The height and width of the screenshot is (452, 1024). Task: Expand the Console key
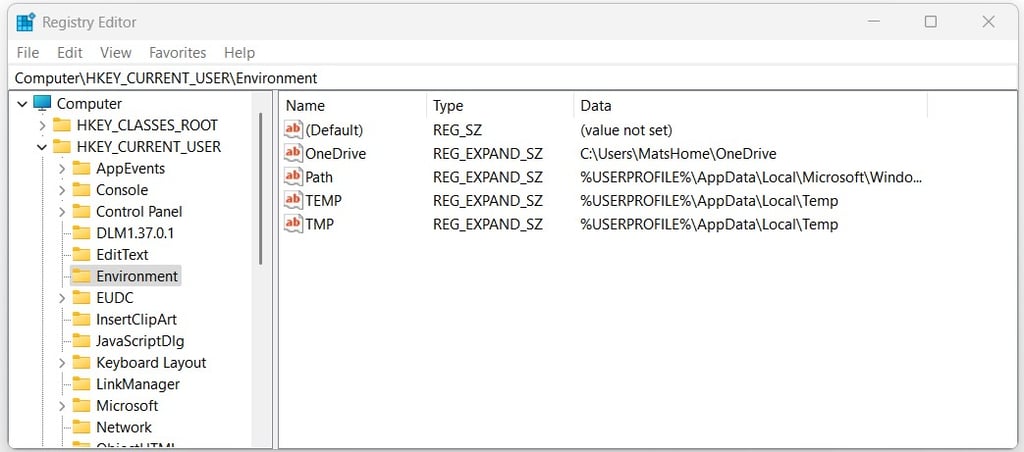pos(62,190)
